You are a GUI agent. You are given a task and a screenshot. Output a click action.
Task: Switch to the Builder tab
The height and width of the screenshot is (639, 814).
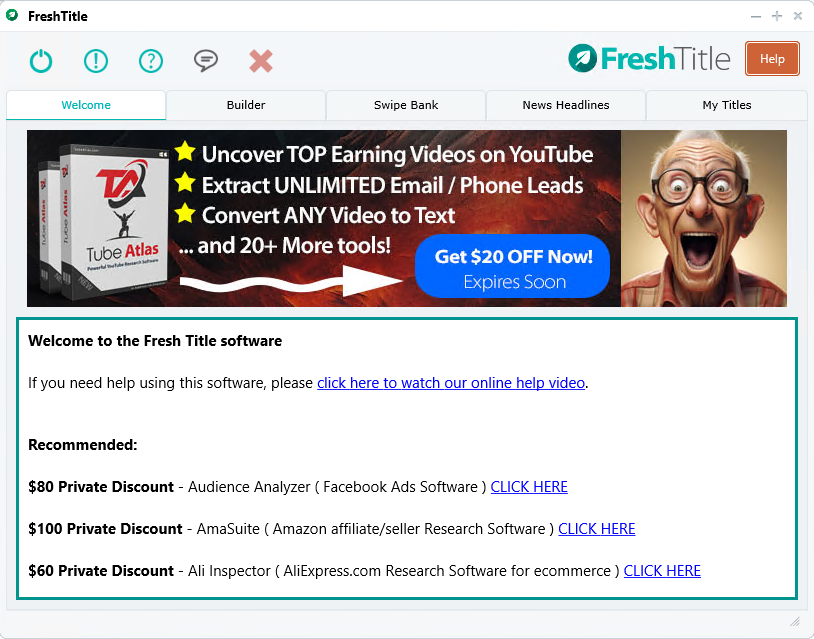(246, 105)
